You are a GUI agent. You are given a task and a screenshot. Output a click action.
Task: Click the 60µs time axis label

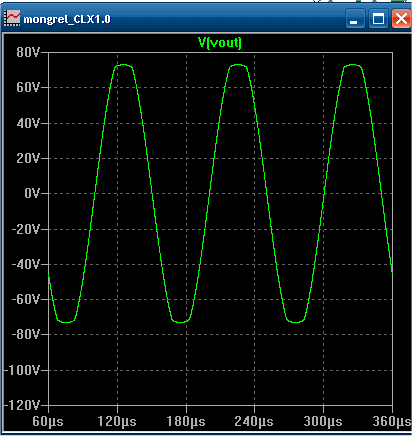pyautogui.click(x=48, y=422)
